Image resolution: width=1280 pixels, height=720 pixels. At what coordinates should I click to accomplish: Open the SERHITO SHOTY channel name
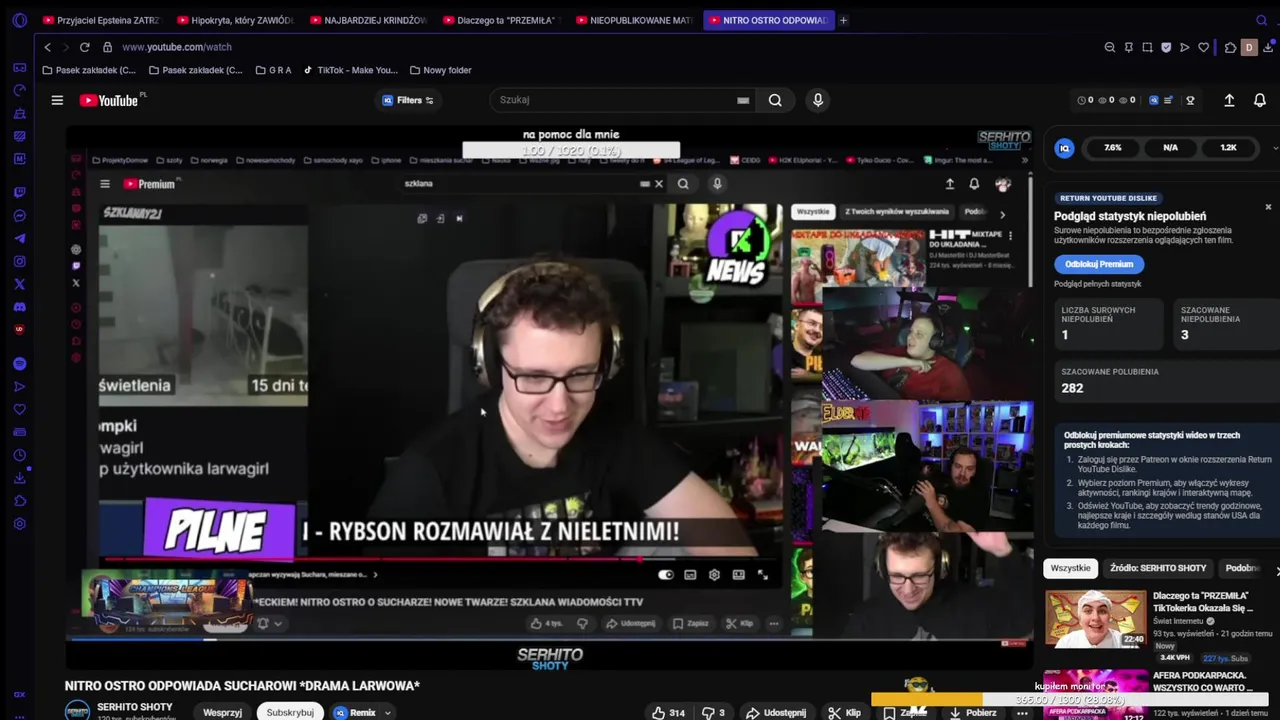pyautogui.click(x=134, y=707)
